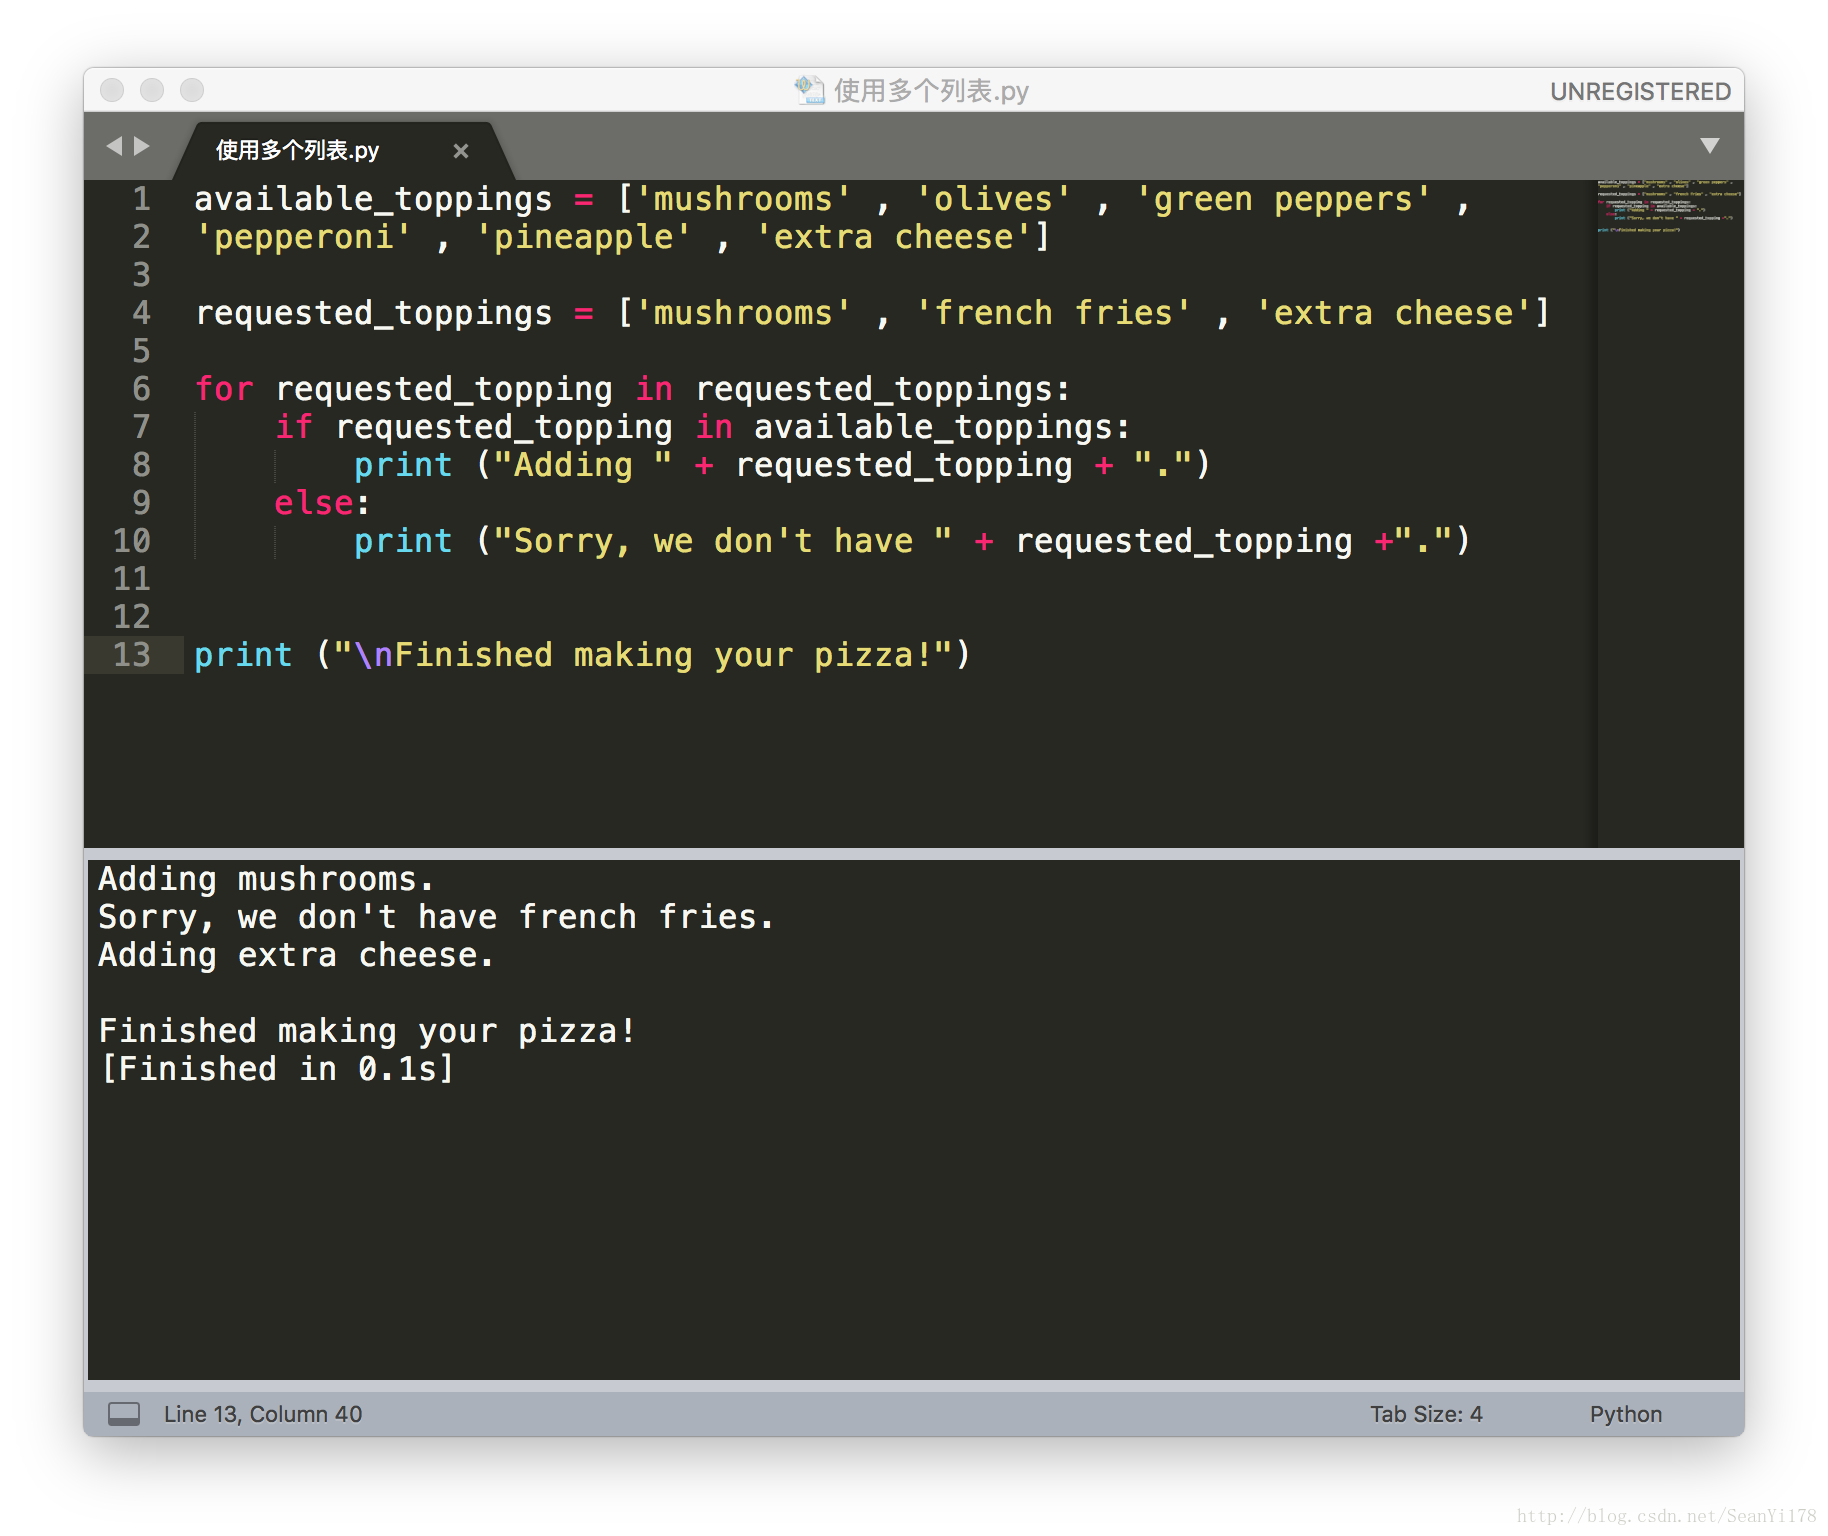Click the 'for' keyword on line 6
1828x1536 pixels.
coord(224,389)
